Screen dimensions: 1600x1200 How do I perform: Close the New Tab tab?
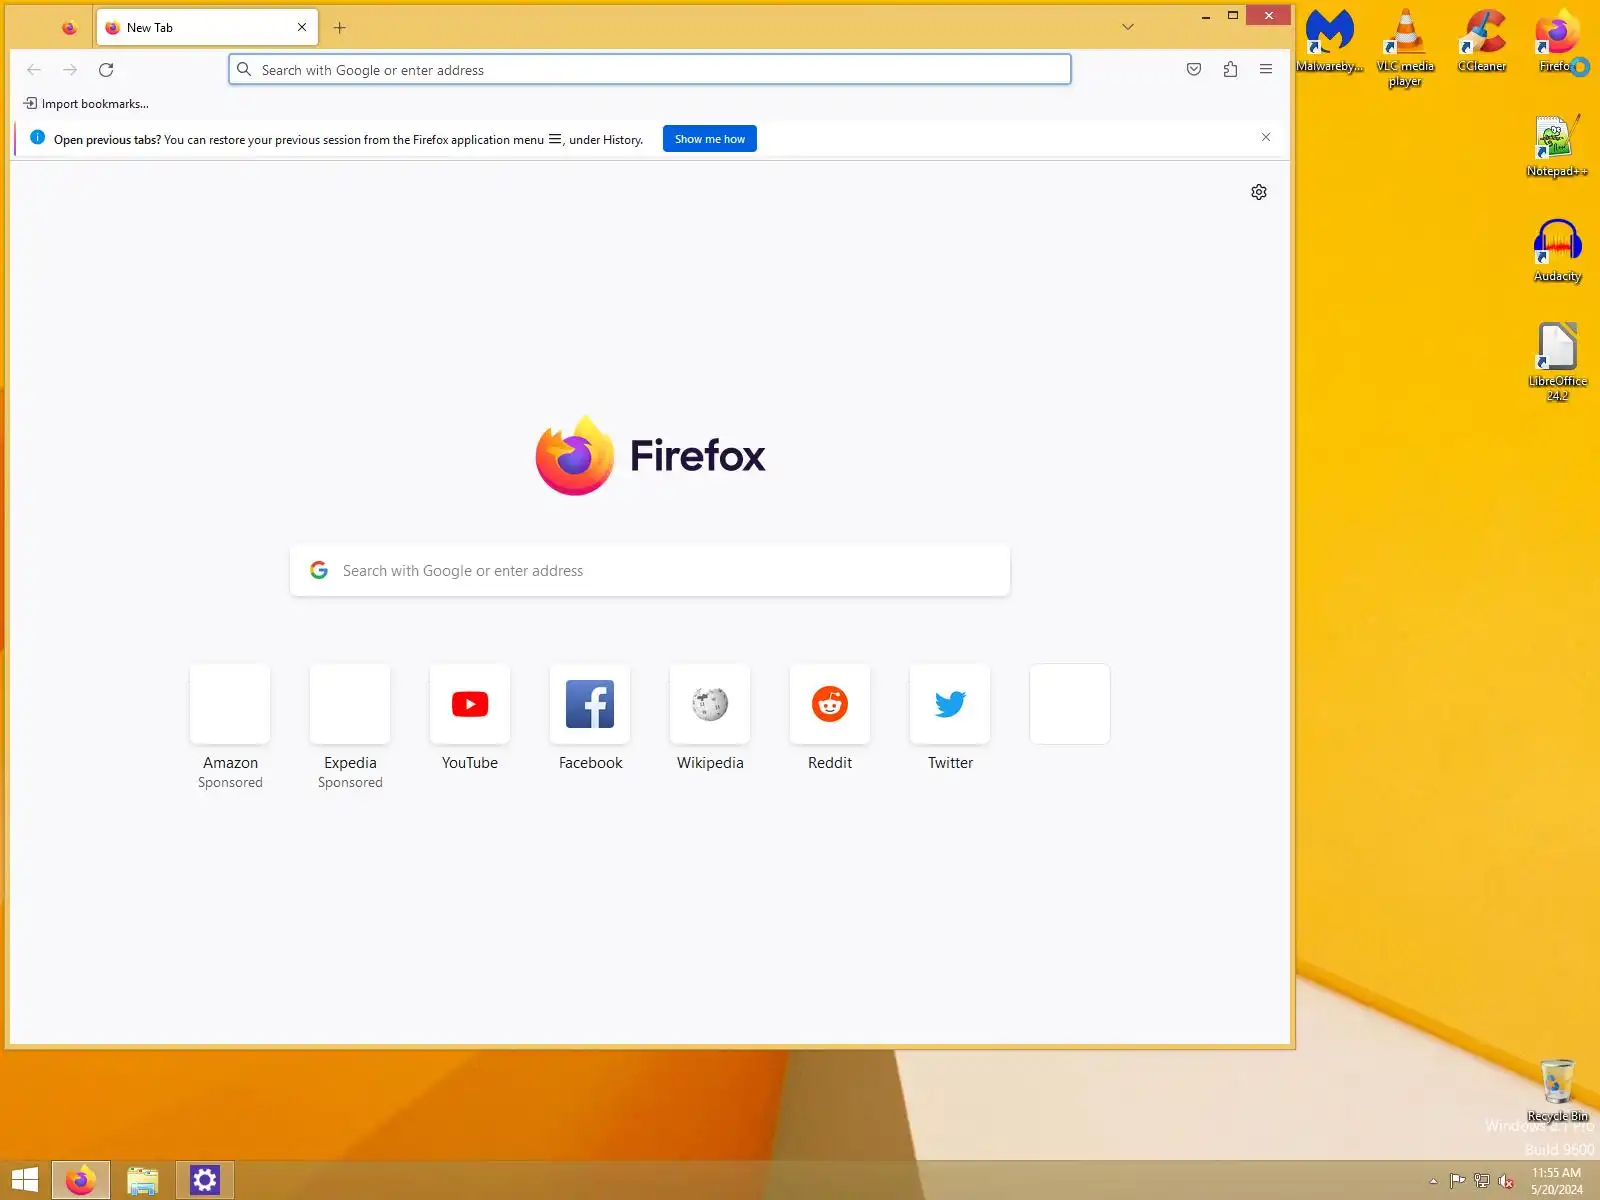click(302, 28)
